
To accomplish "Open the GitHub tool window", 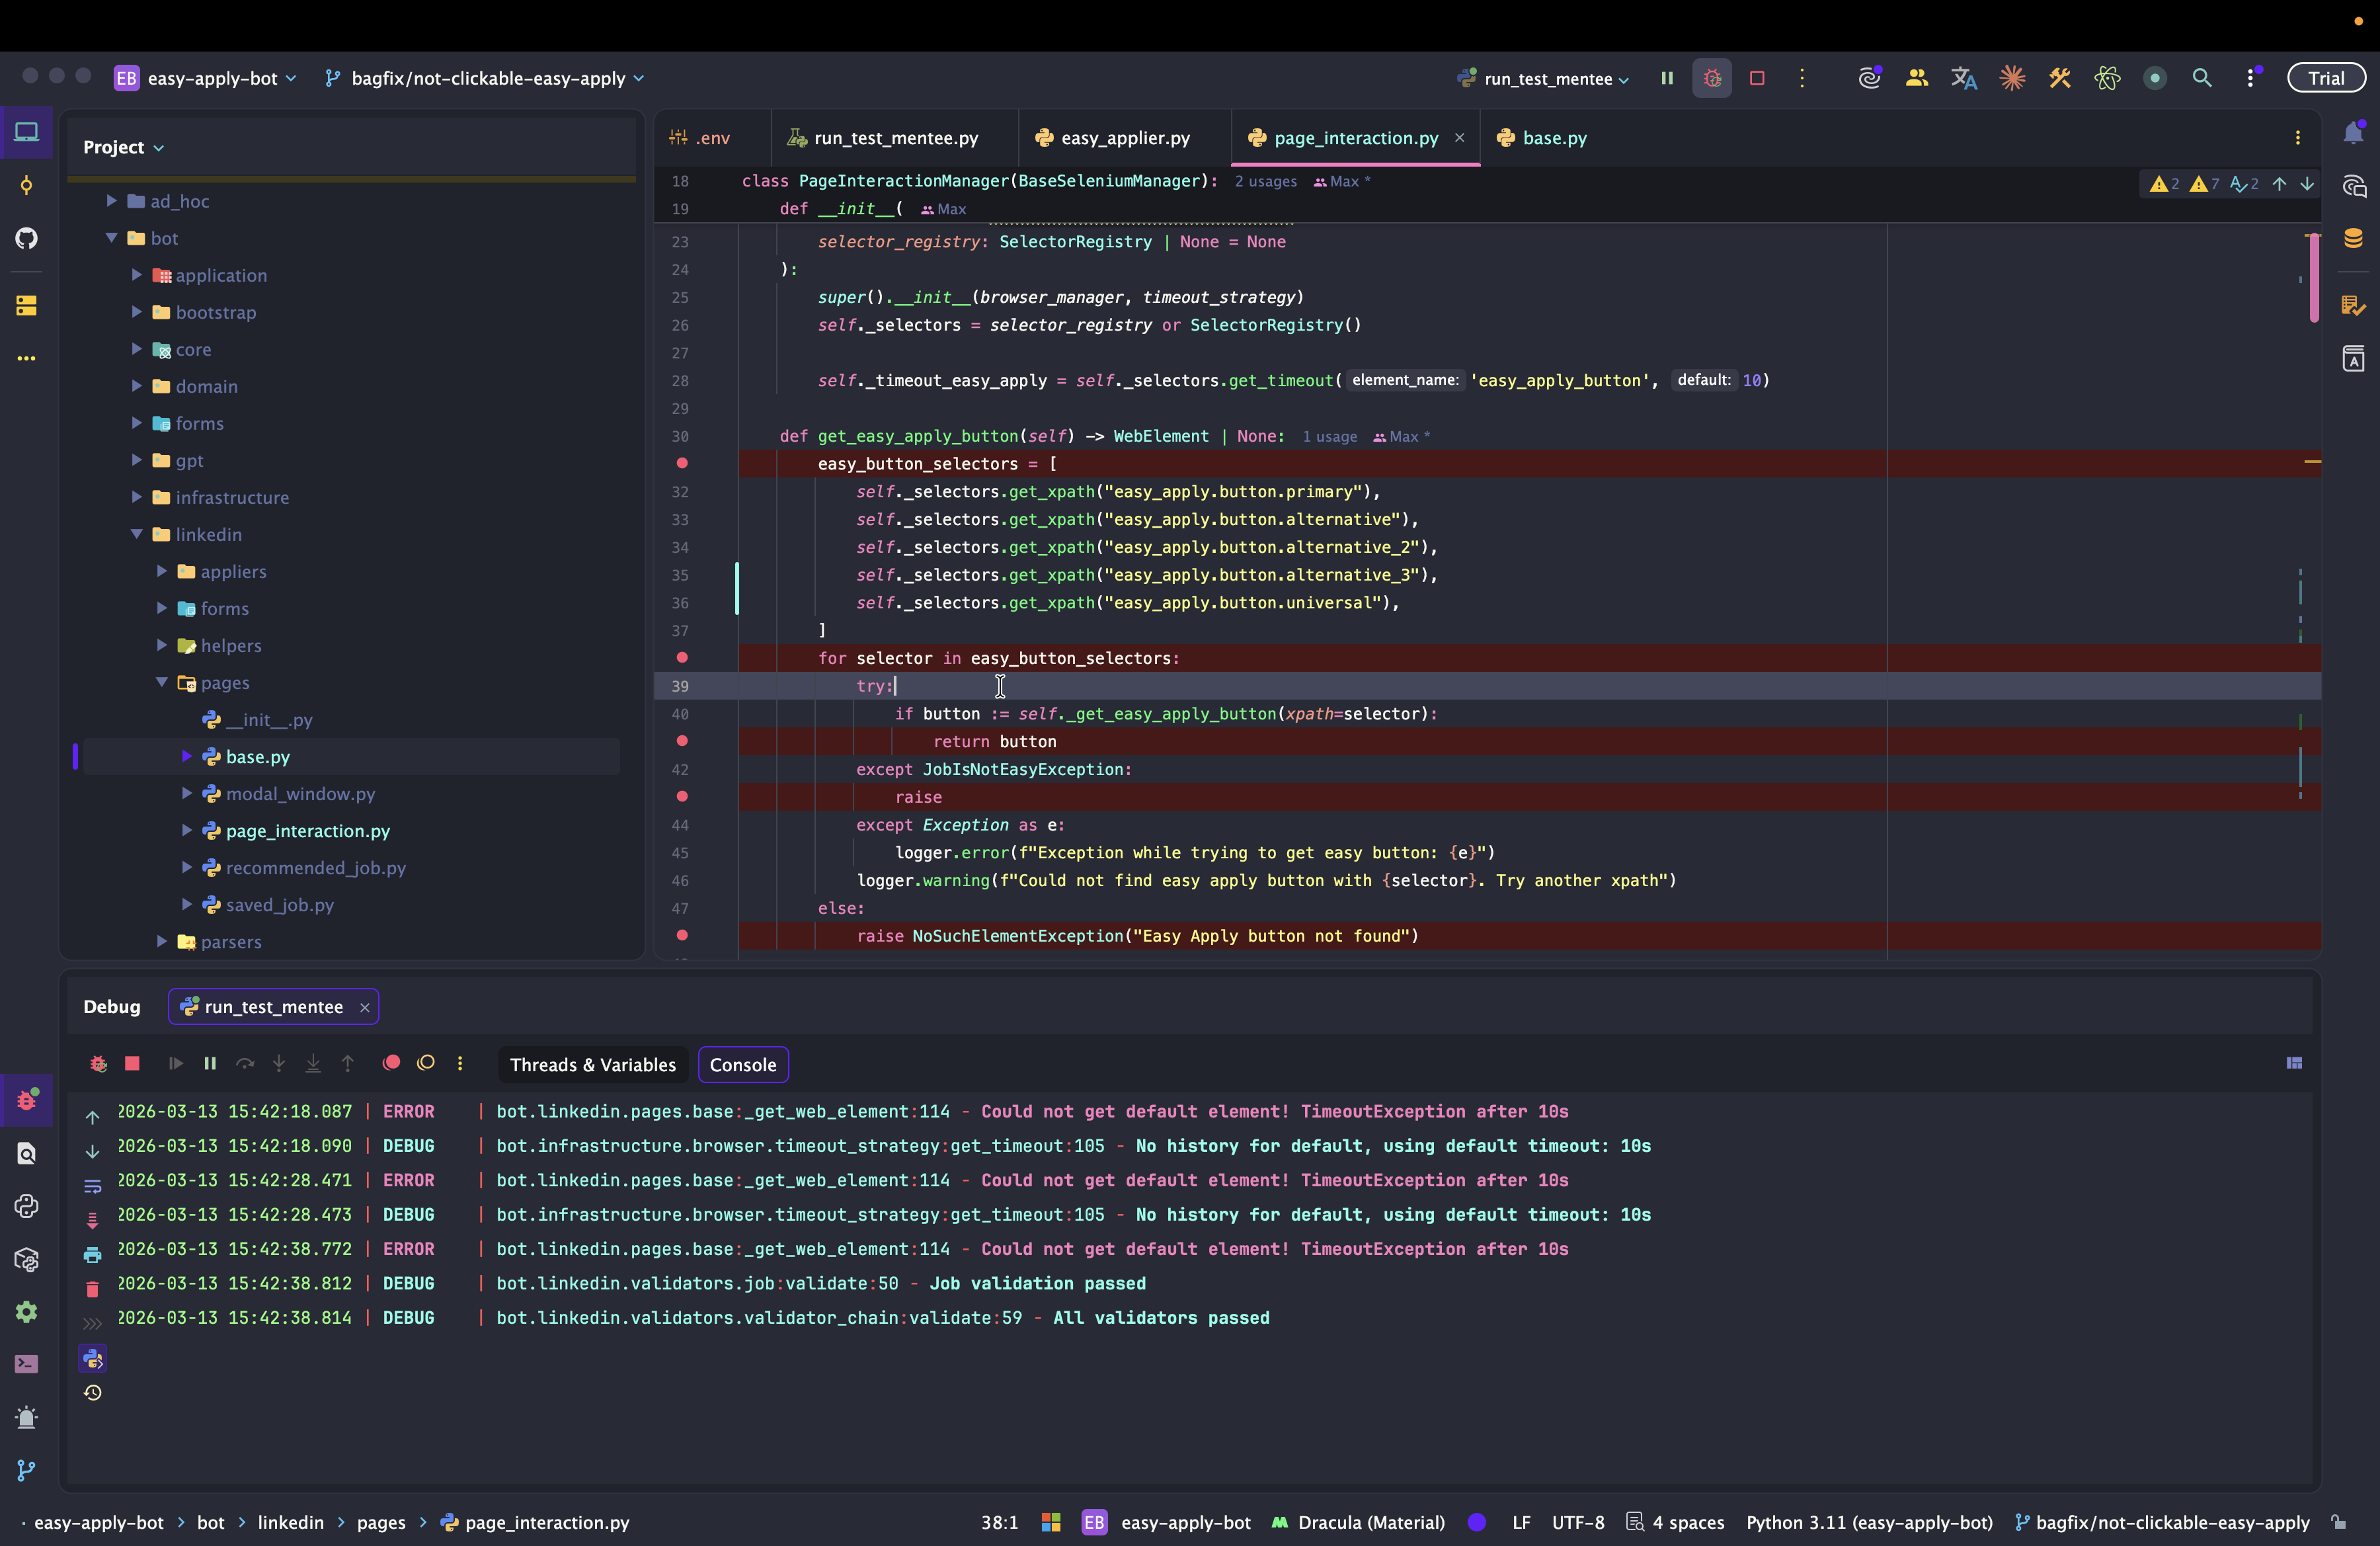I will [27, 238].
